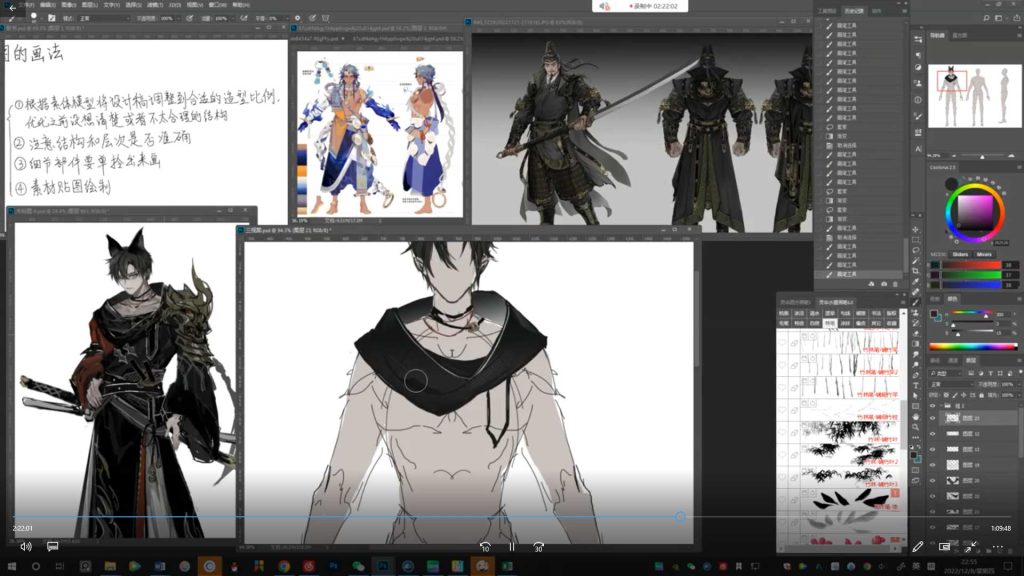This screenshot has width=1024, height=576.
Task: Skip forward 30 seconds in video
Action: pos(538,547)
